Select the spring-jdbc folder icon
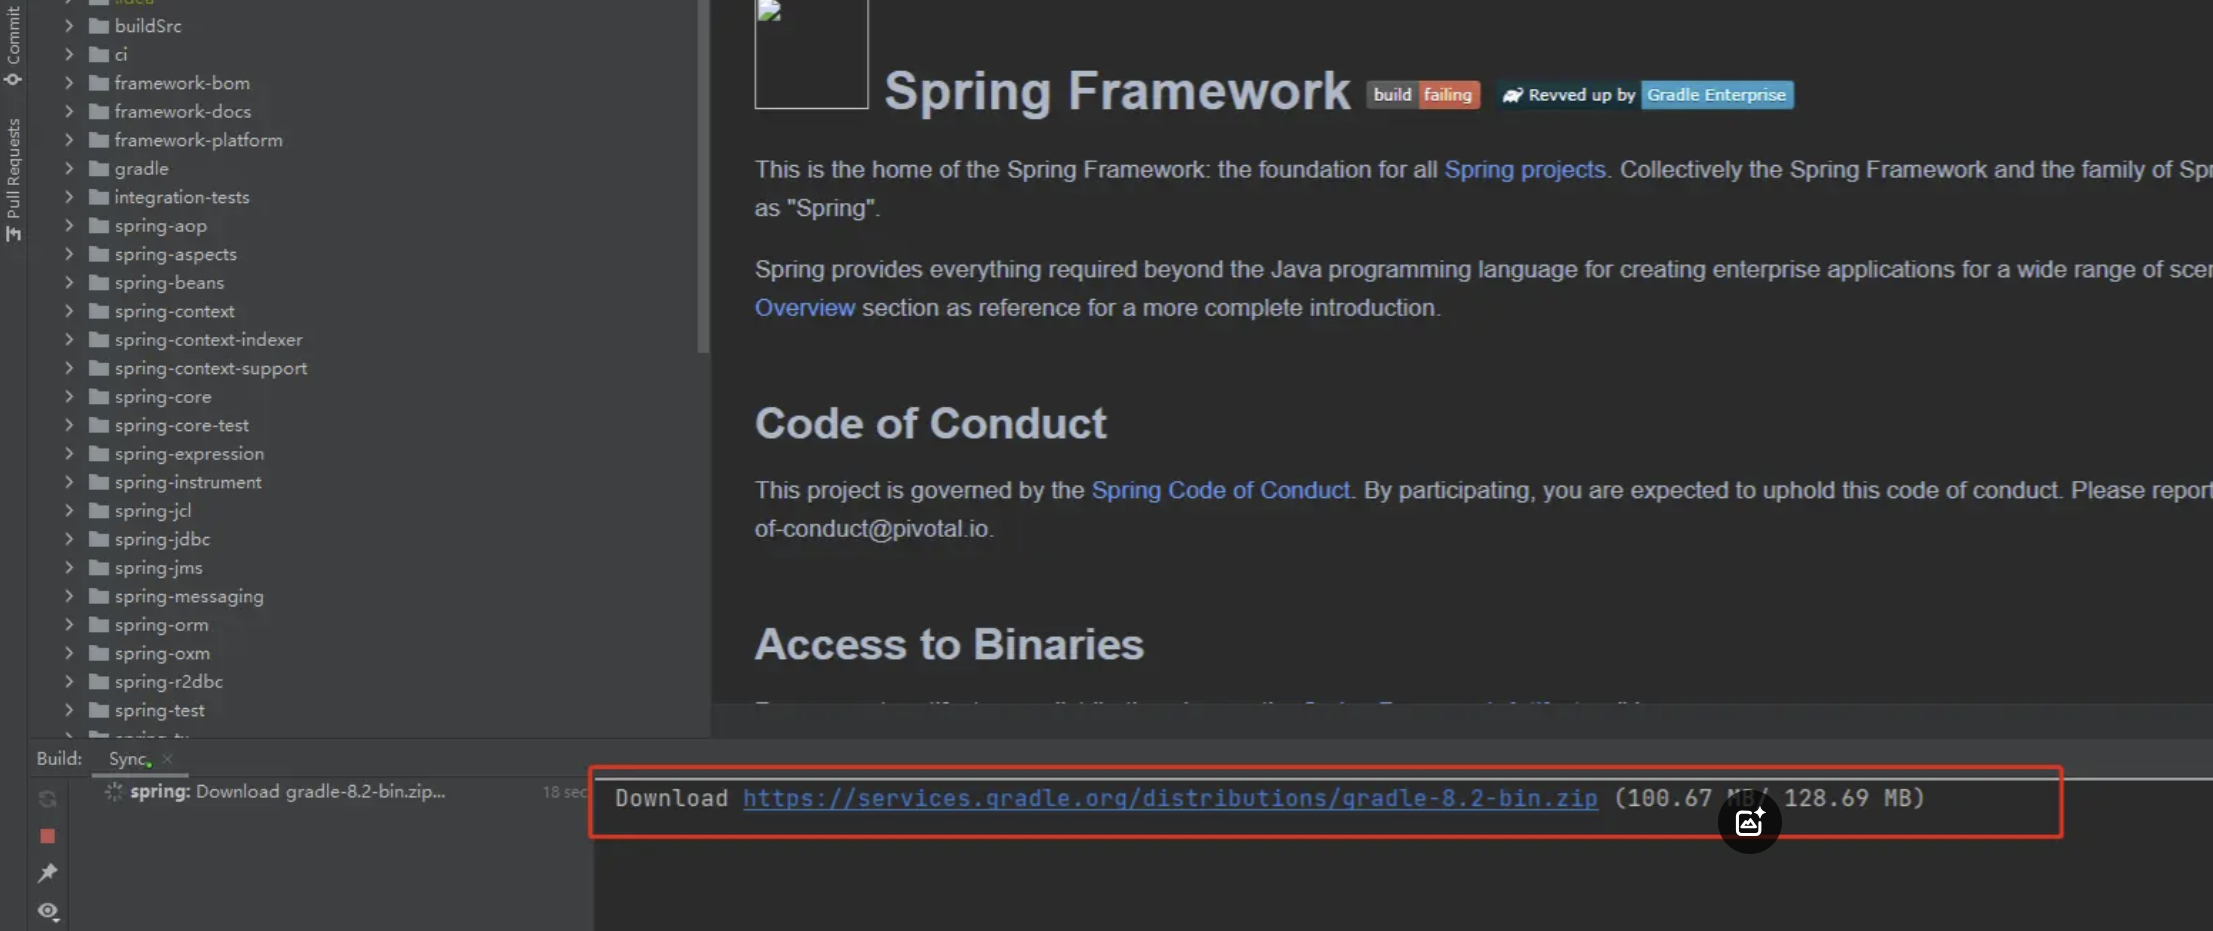This screenshot has width=2213, height=931. (x=98, y=539)
